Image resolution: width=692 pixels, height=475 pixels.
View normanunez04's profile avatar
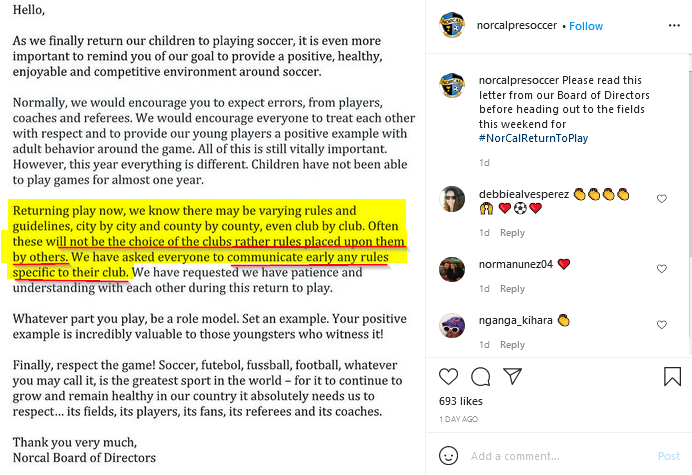[x=453, y=269]
